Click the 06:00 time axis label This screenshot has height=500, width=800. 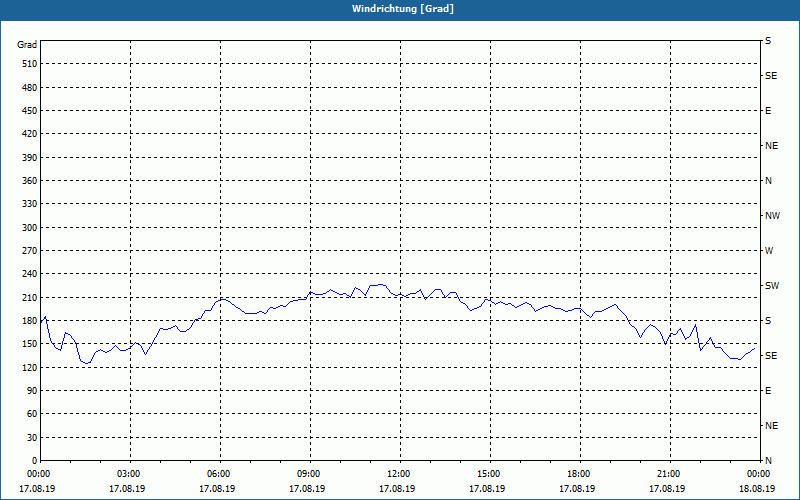[217, 474]
